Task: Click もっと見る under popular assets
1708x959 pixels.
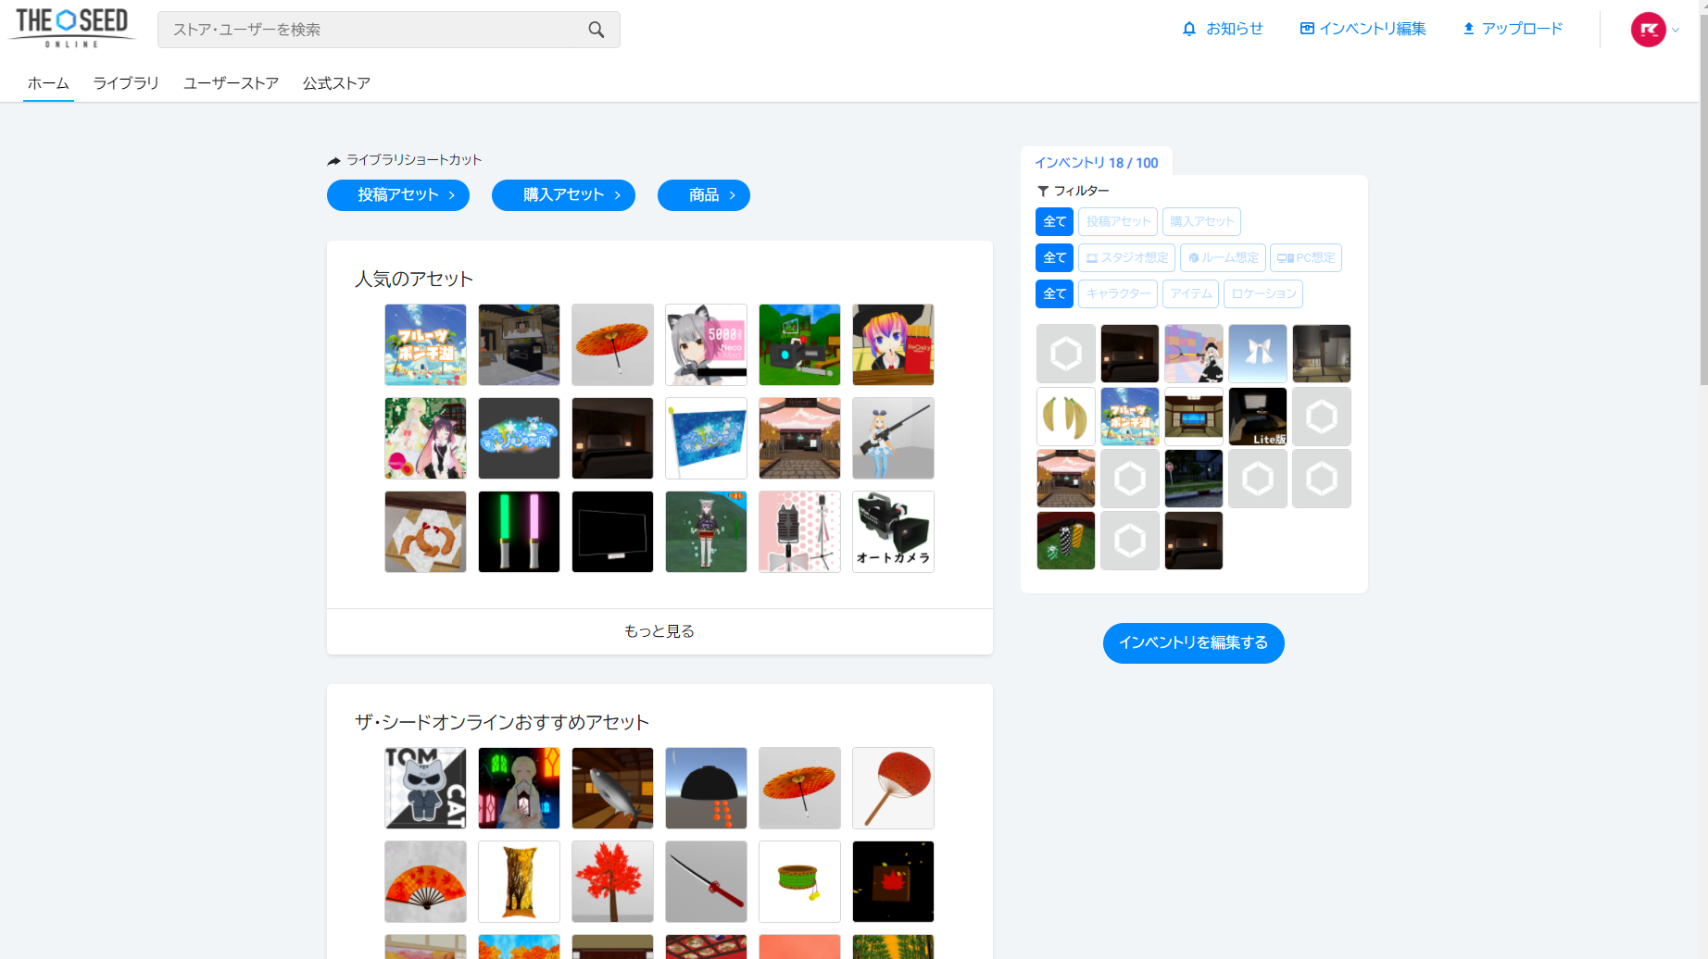Action: click(660, 631)
